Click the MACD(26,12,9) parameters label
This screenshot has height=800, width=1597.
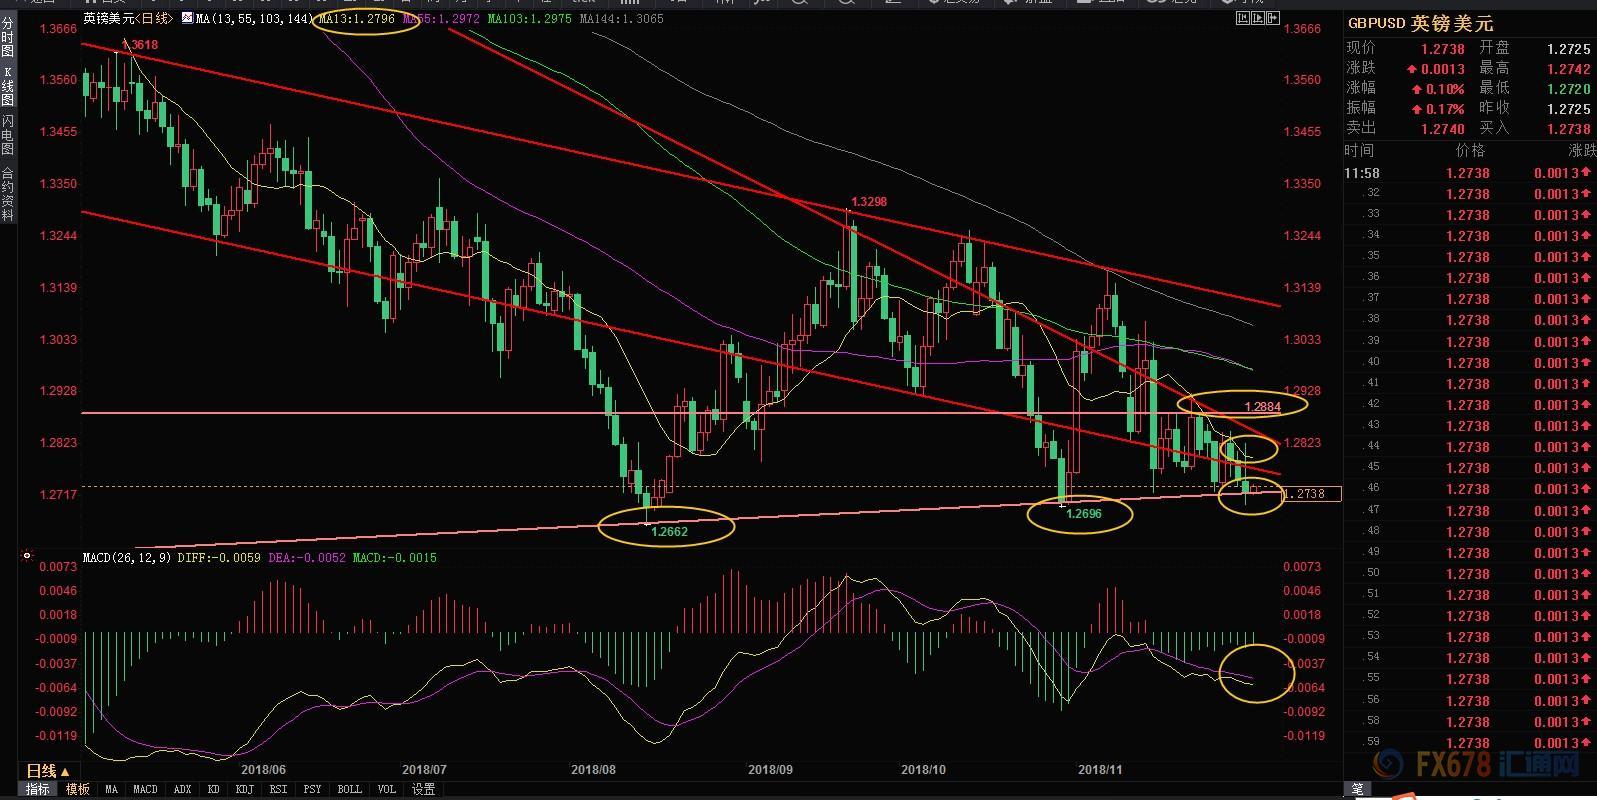click(127, 557)
